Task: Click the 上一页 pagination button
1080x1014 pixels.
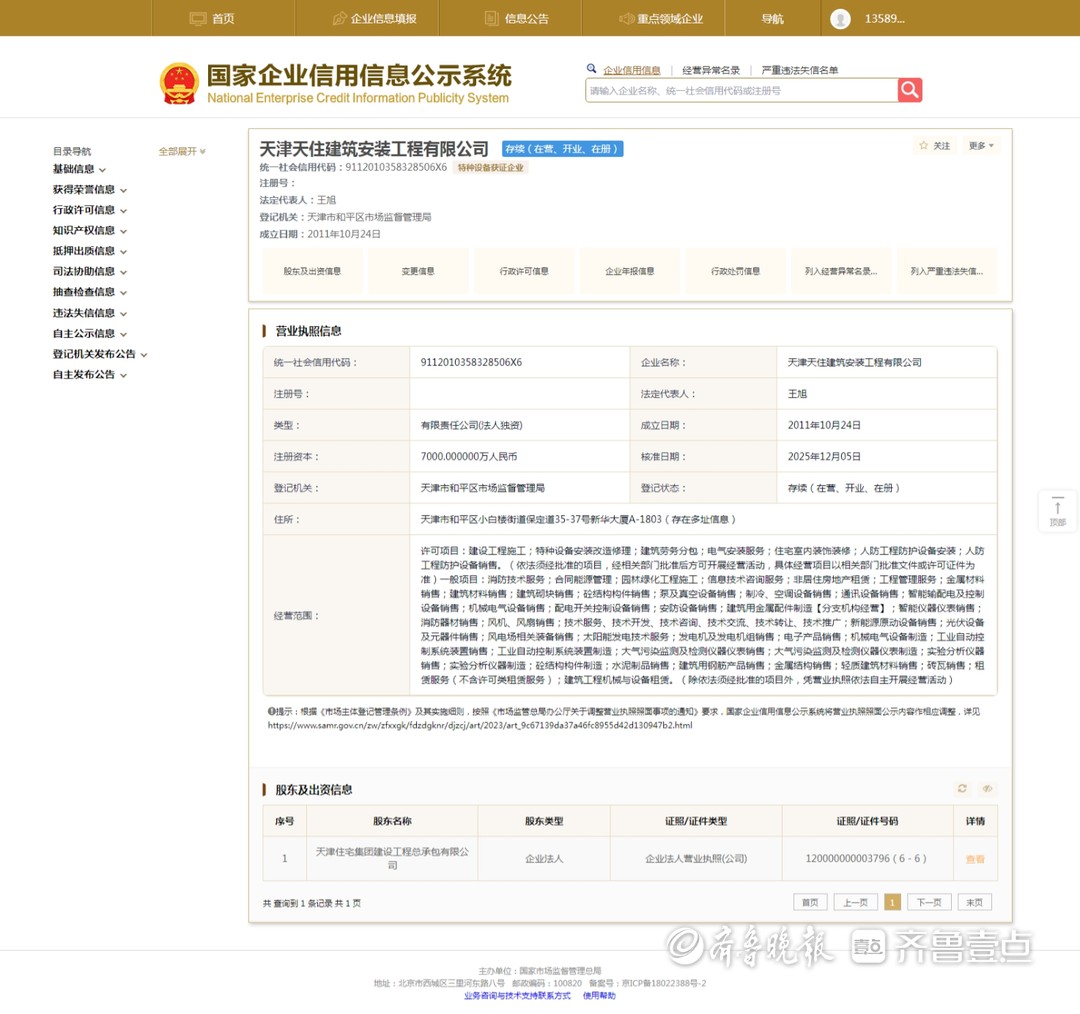Action: (855, 902)
